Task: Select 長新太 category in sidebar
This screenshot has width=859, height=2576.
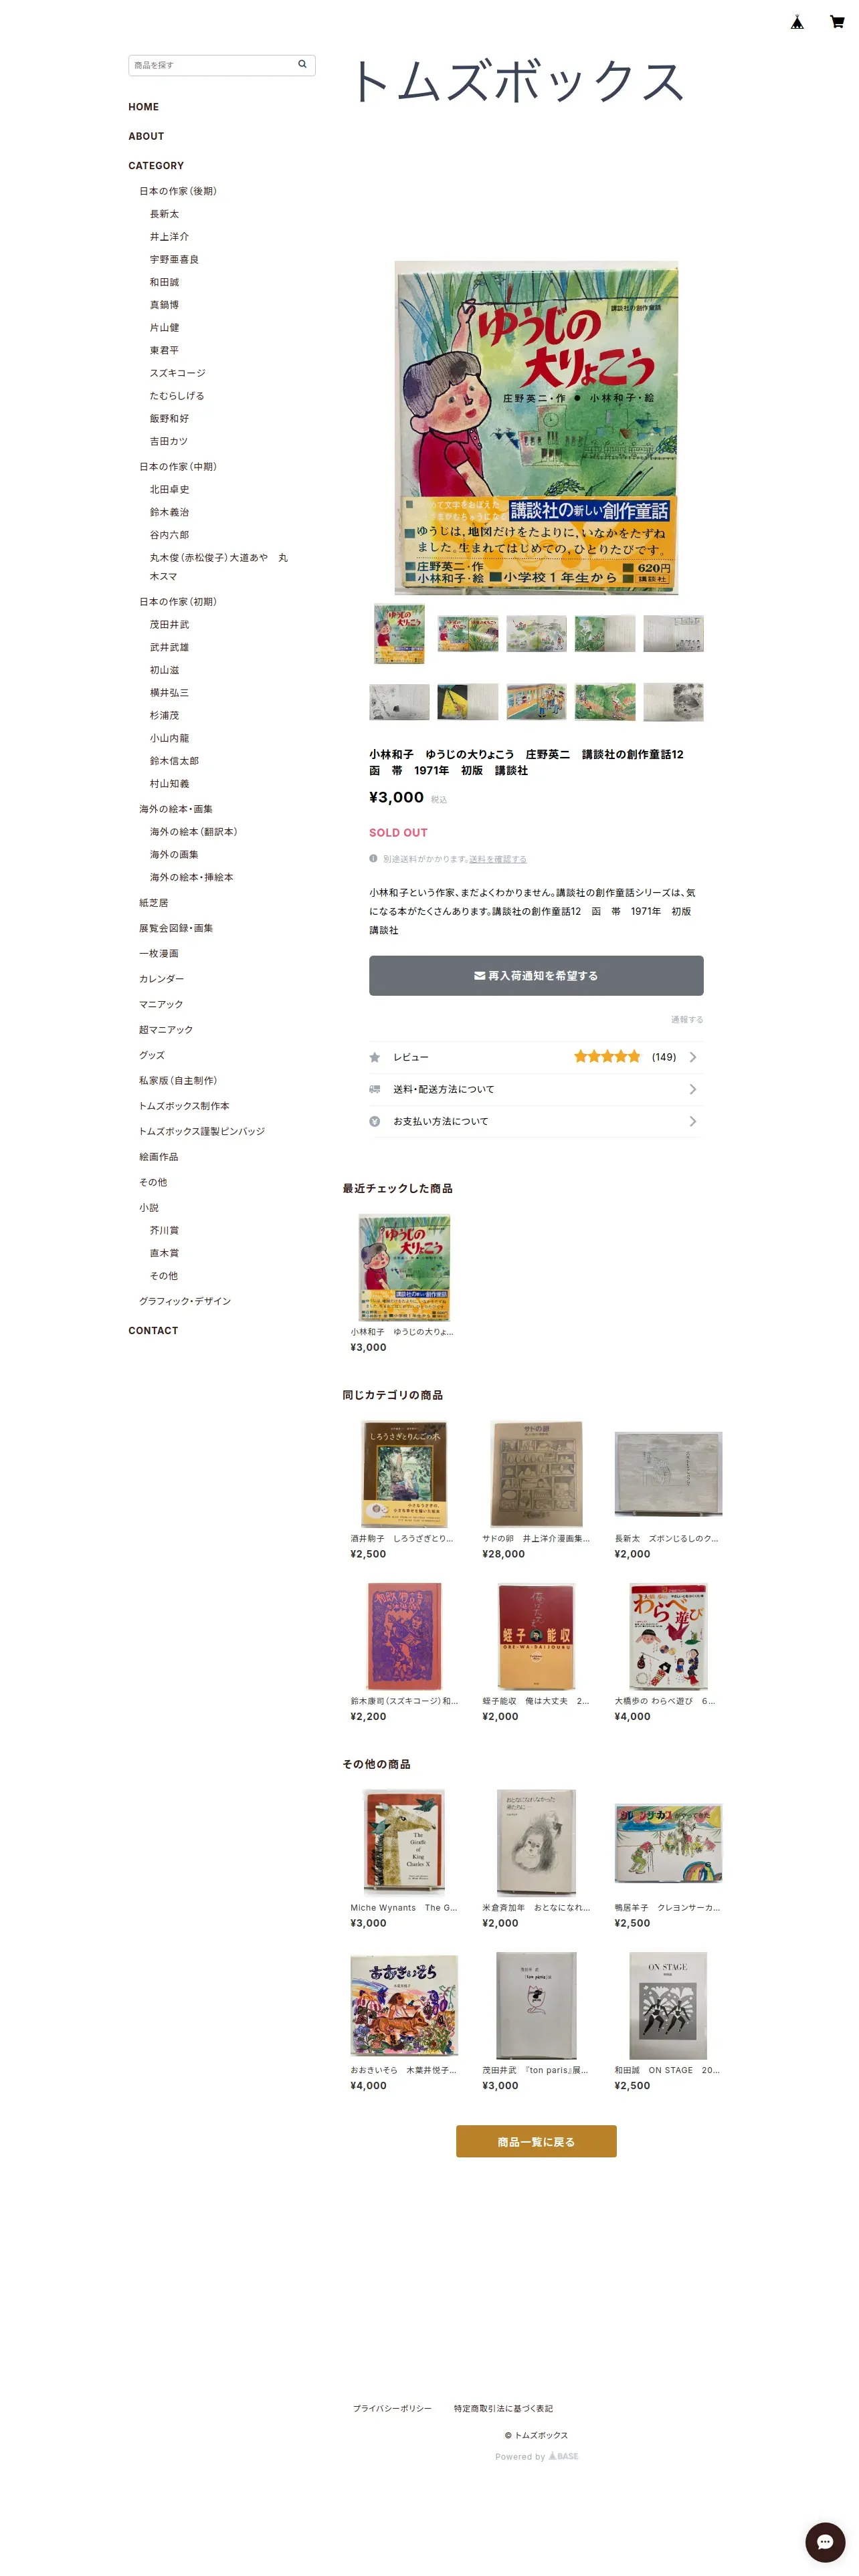Action: point(164,214)
